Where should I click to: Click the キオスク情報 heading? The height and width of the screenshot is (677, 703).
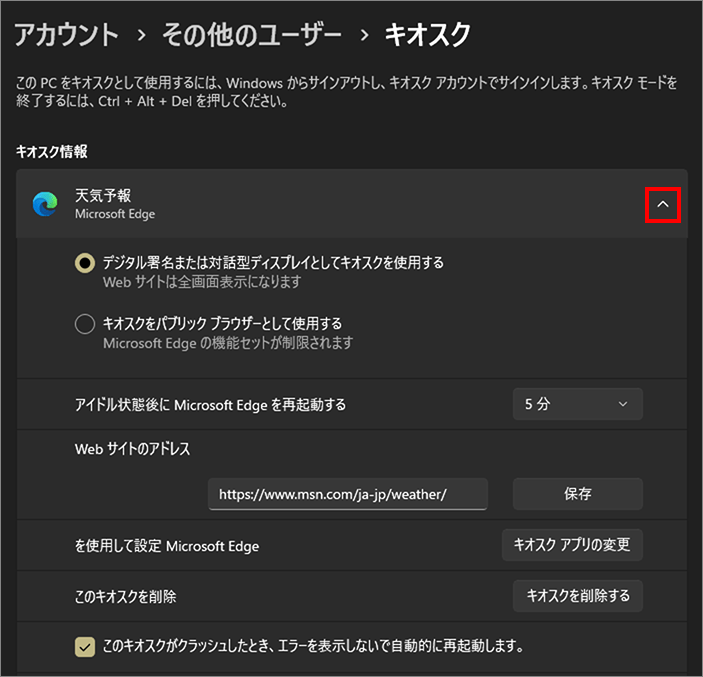[x=52, y=152]
